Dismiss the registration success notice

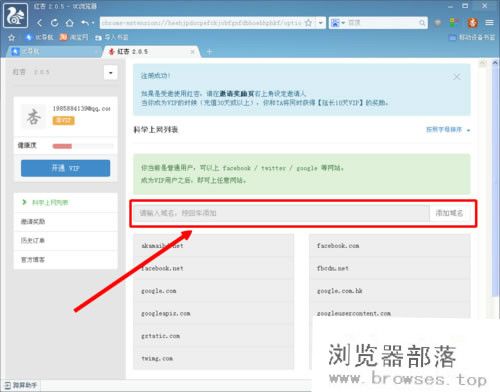(x=457, y=77)
